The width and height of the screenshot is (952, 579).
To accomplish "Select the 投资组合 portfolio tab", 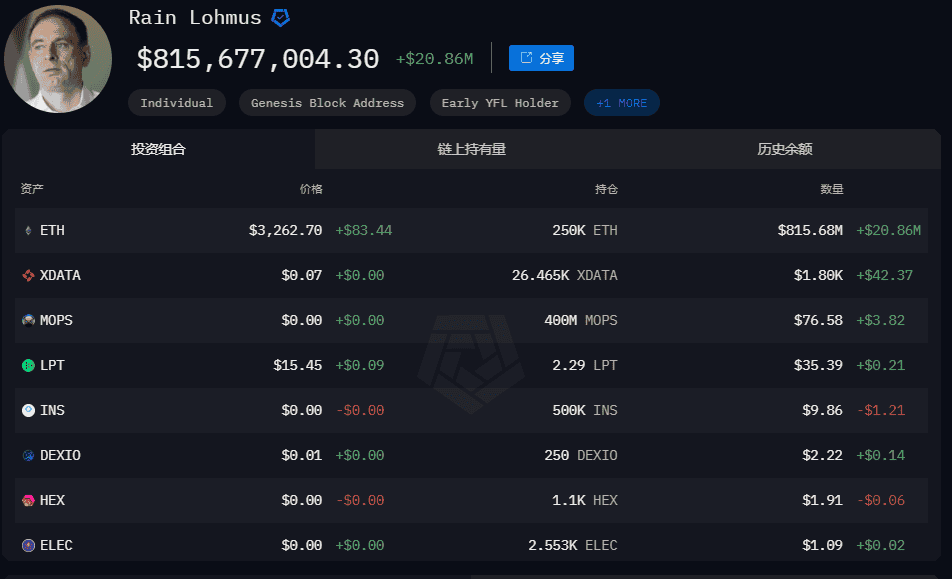I will [x=158, y=149].
